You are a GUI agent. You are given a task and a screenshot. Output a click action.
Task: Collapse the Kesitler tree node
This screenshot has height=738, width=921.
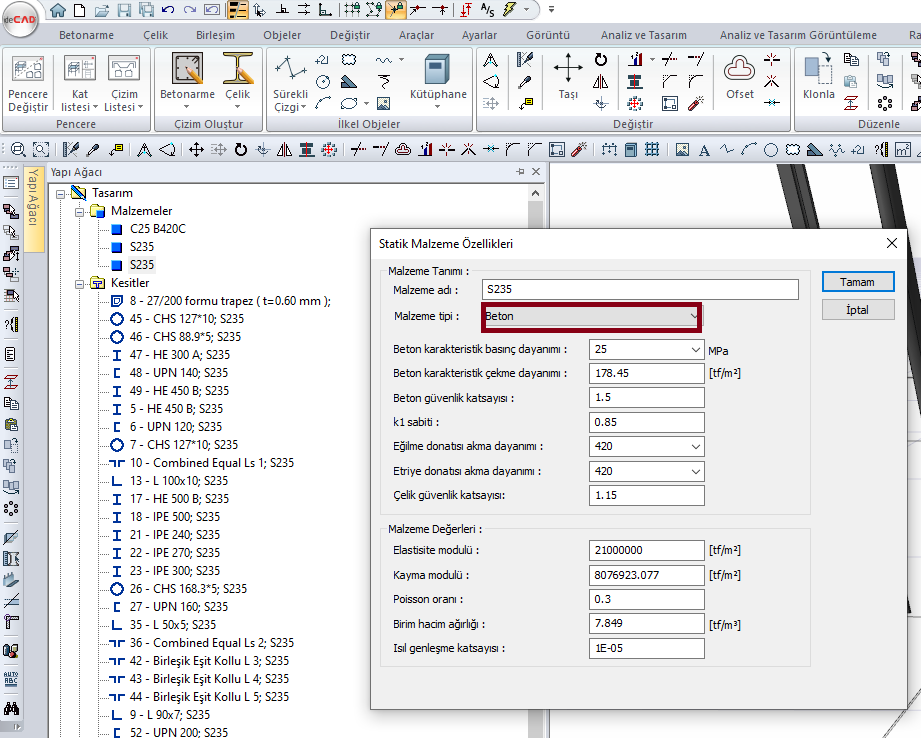tap(79, 284)
